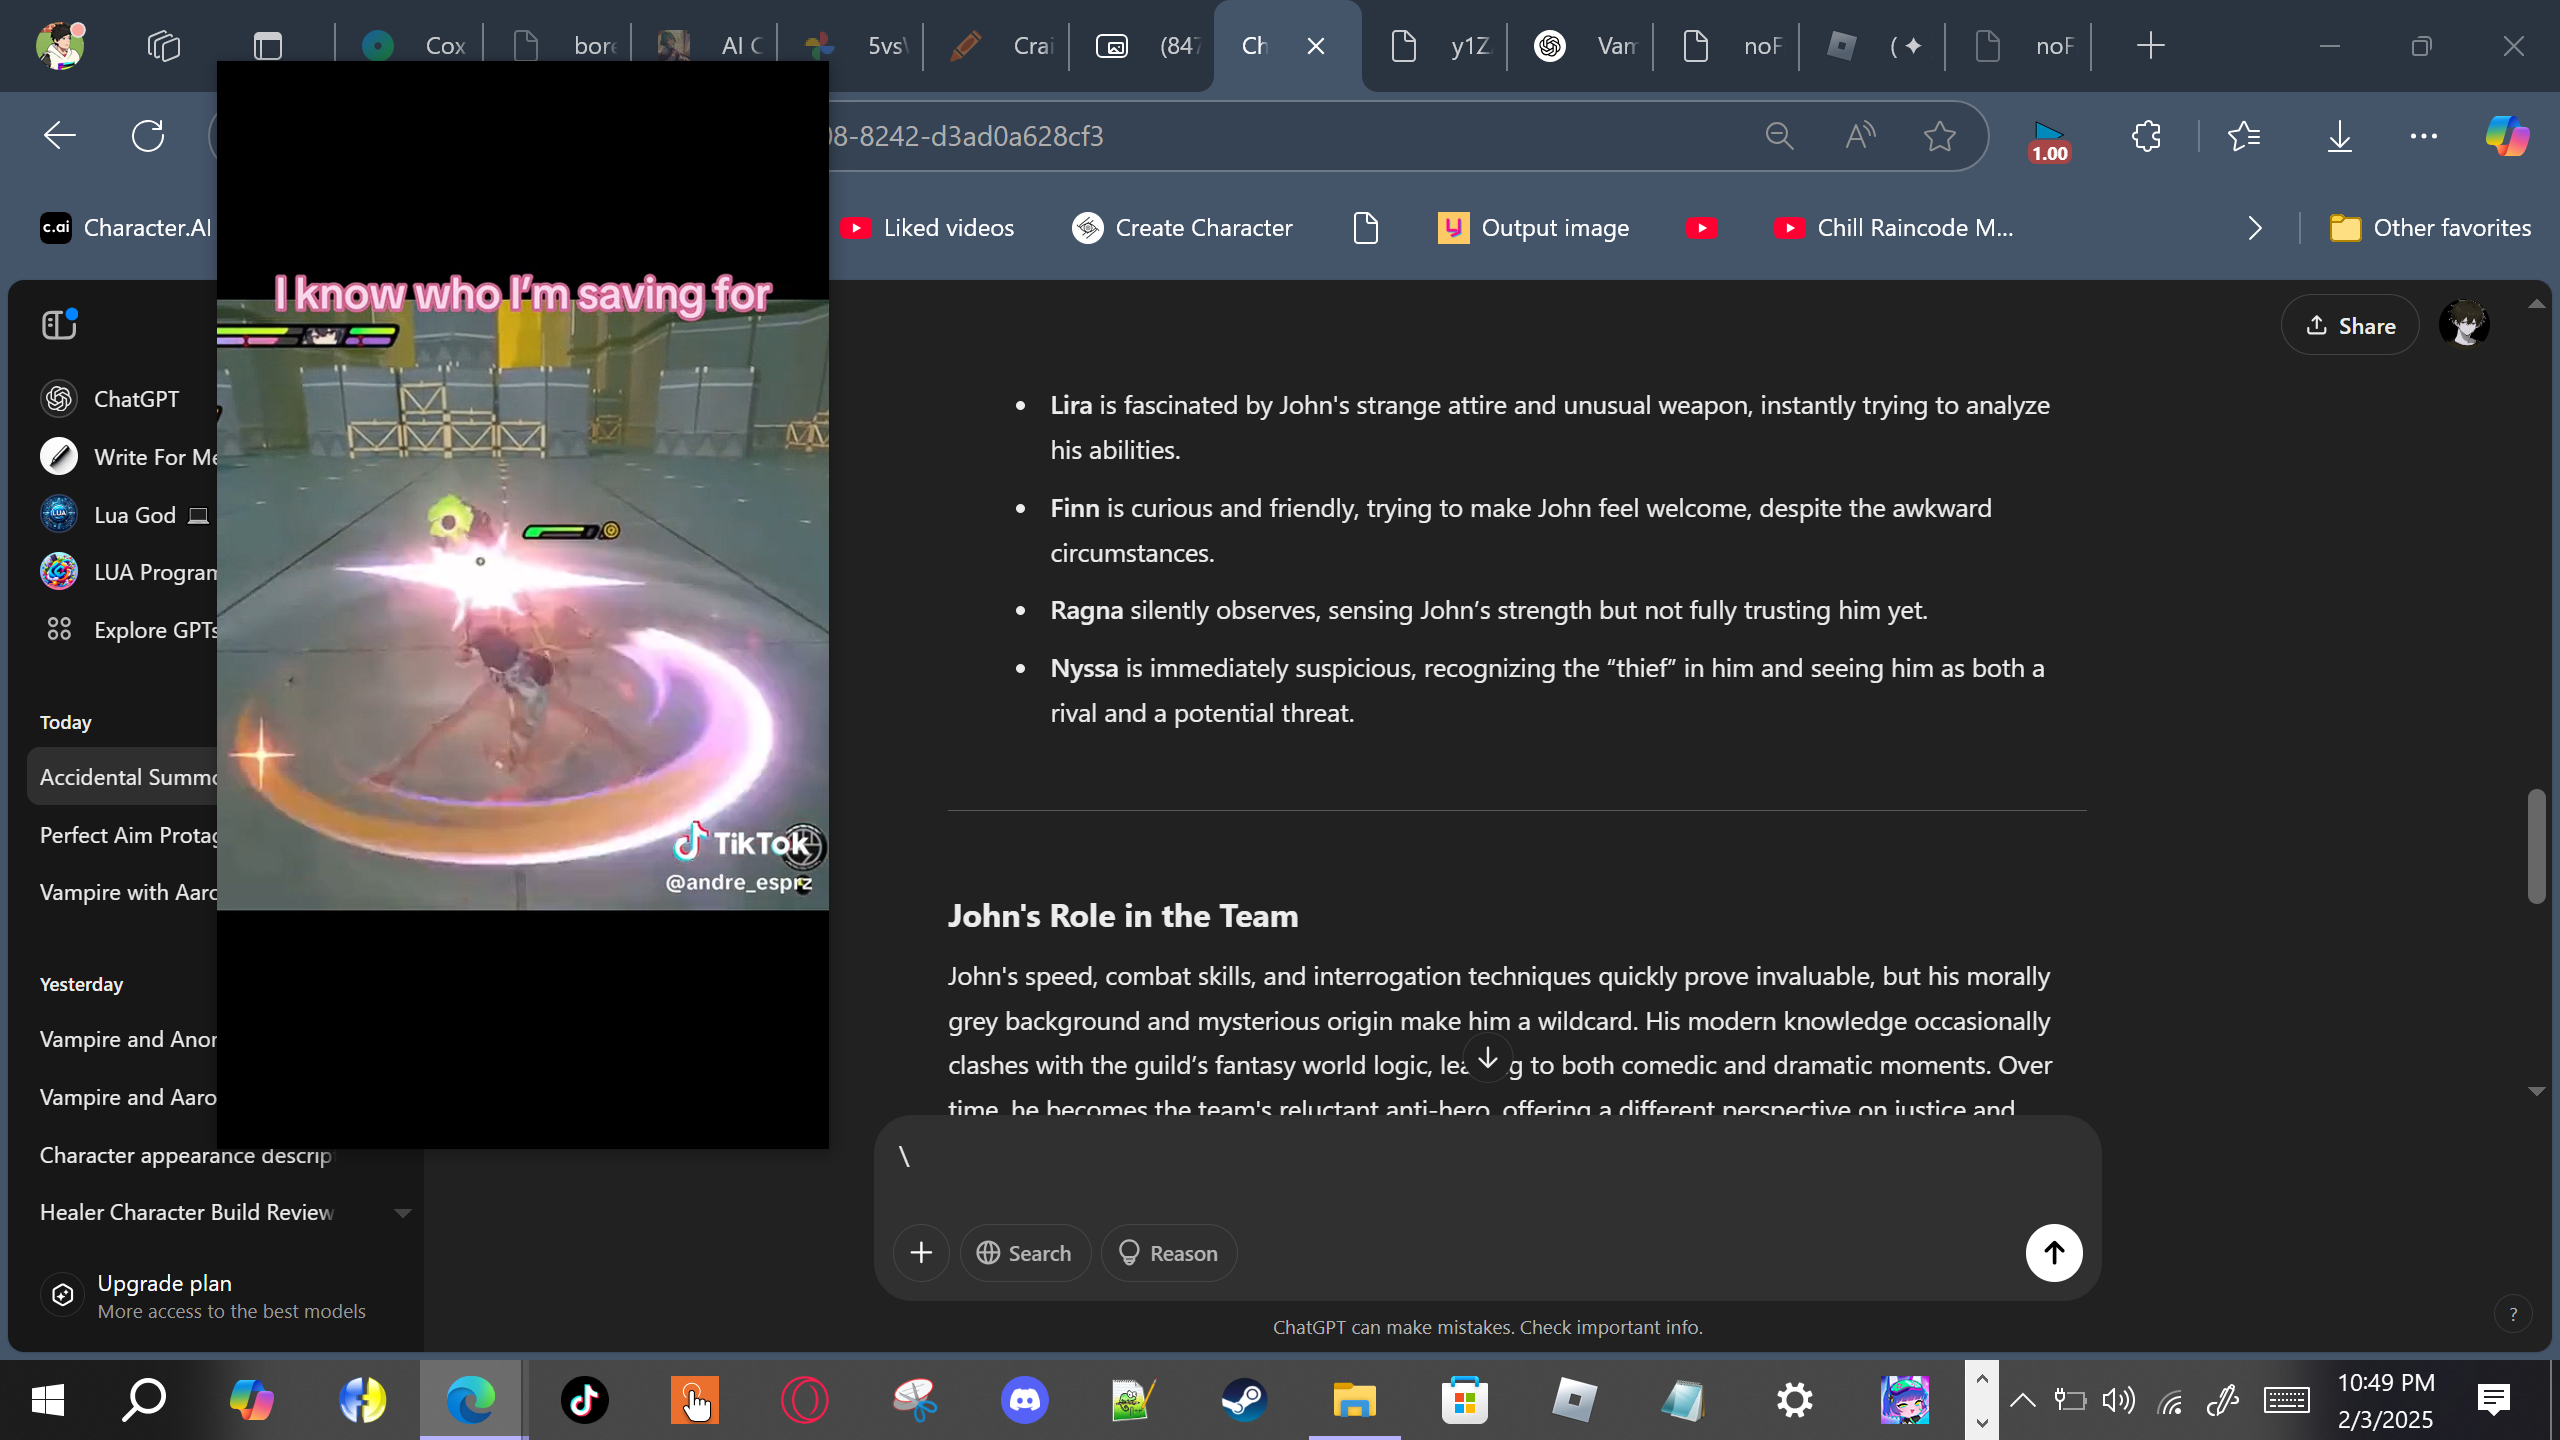The image size is (2560, 1440).
Task: Open Microsoft Store from the taskbar
Action: click(1464, 1400)
